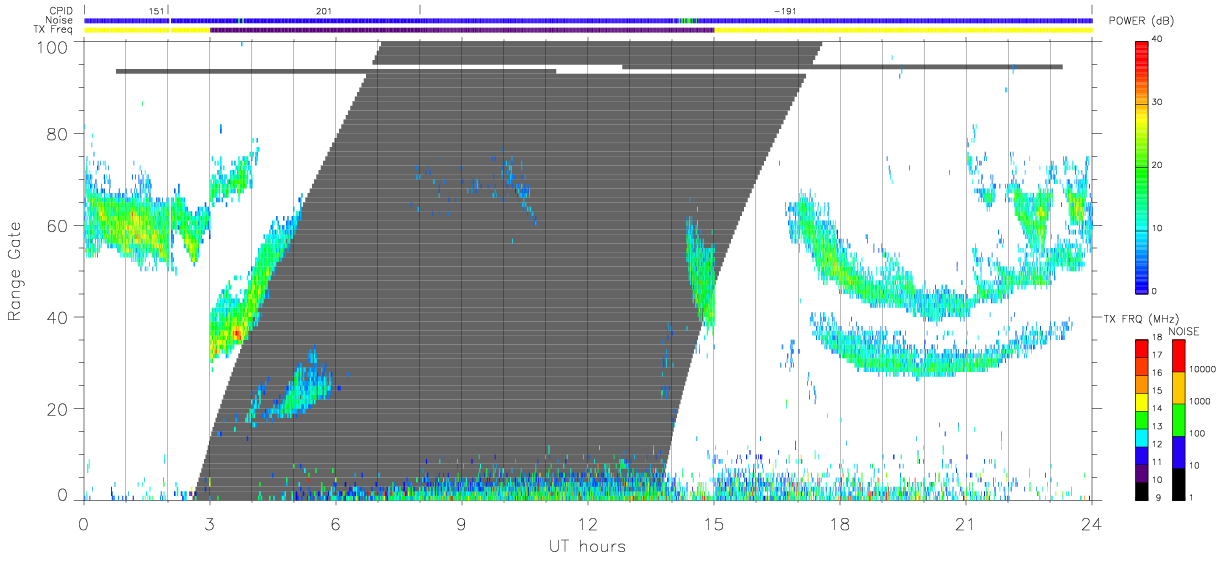
Task: Click the 20 tick on the power colorbar
Action: pyautogui.click(x=1159, y=165)
